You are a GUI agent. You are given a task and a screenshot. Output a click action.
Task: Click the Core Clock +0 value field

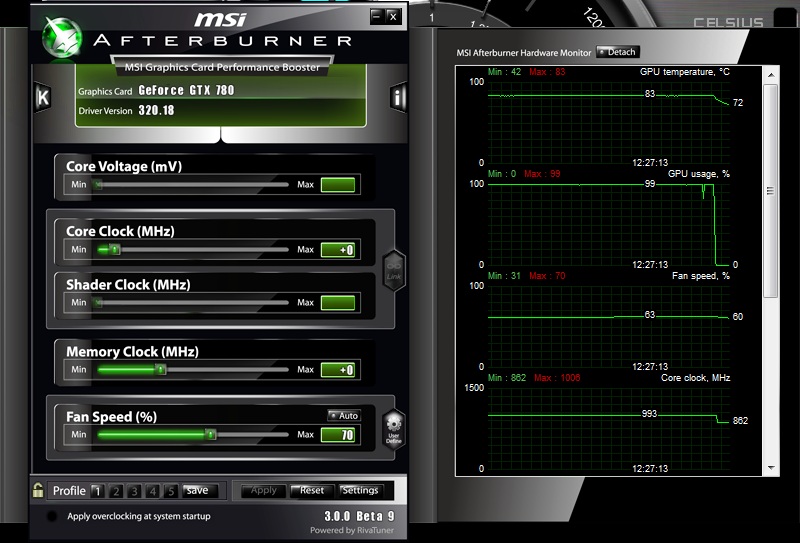tap(338, 250)
